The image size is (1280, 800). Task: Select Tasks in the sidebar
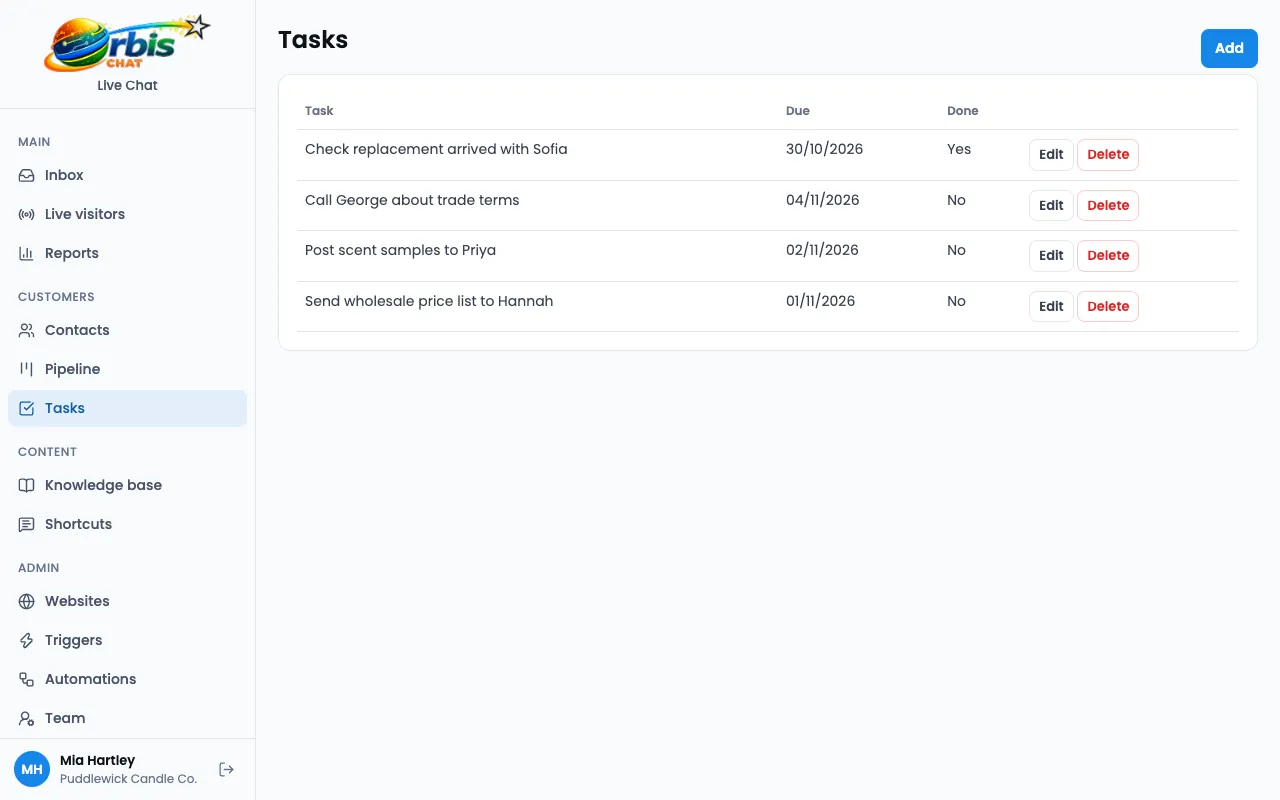coord(127,408)
